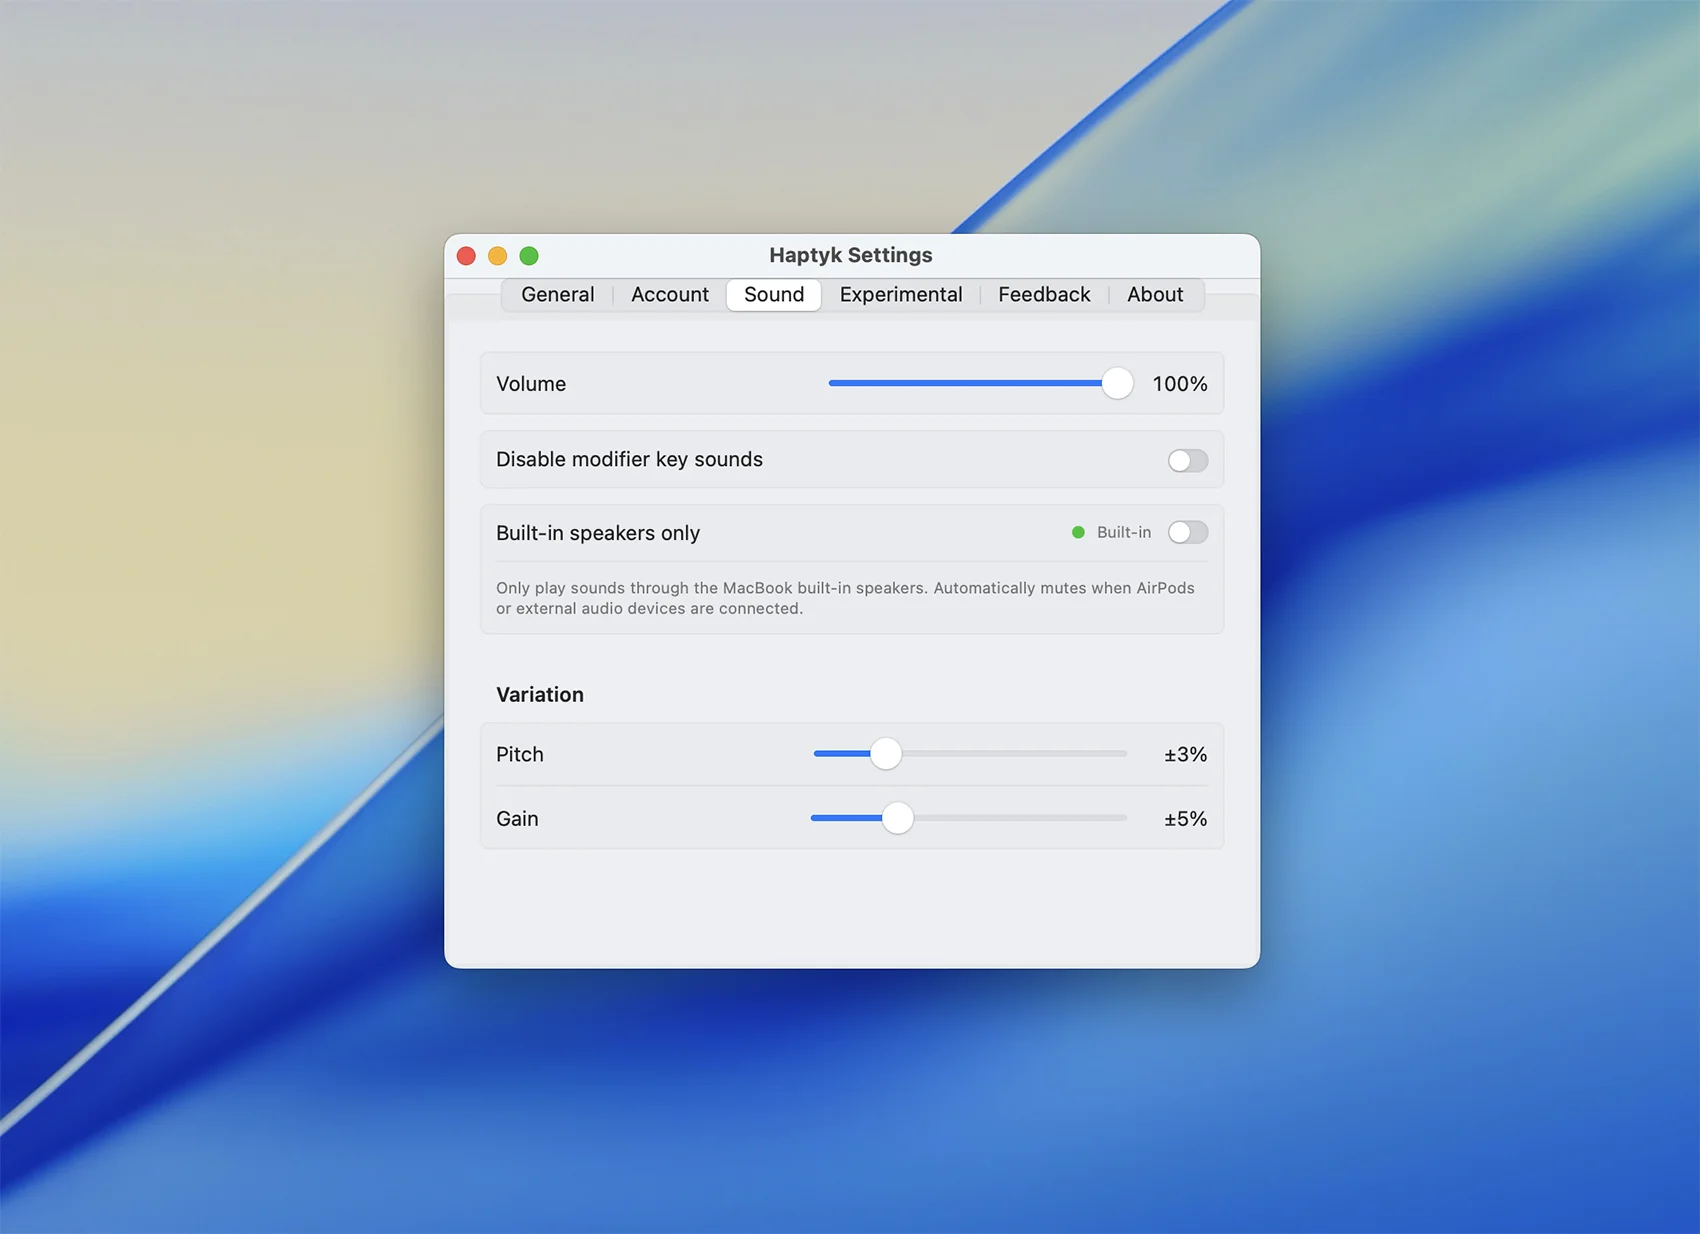1700x1234 pixels.
Task: Open the Feedback tab
Action: coord(1043,295)
